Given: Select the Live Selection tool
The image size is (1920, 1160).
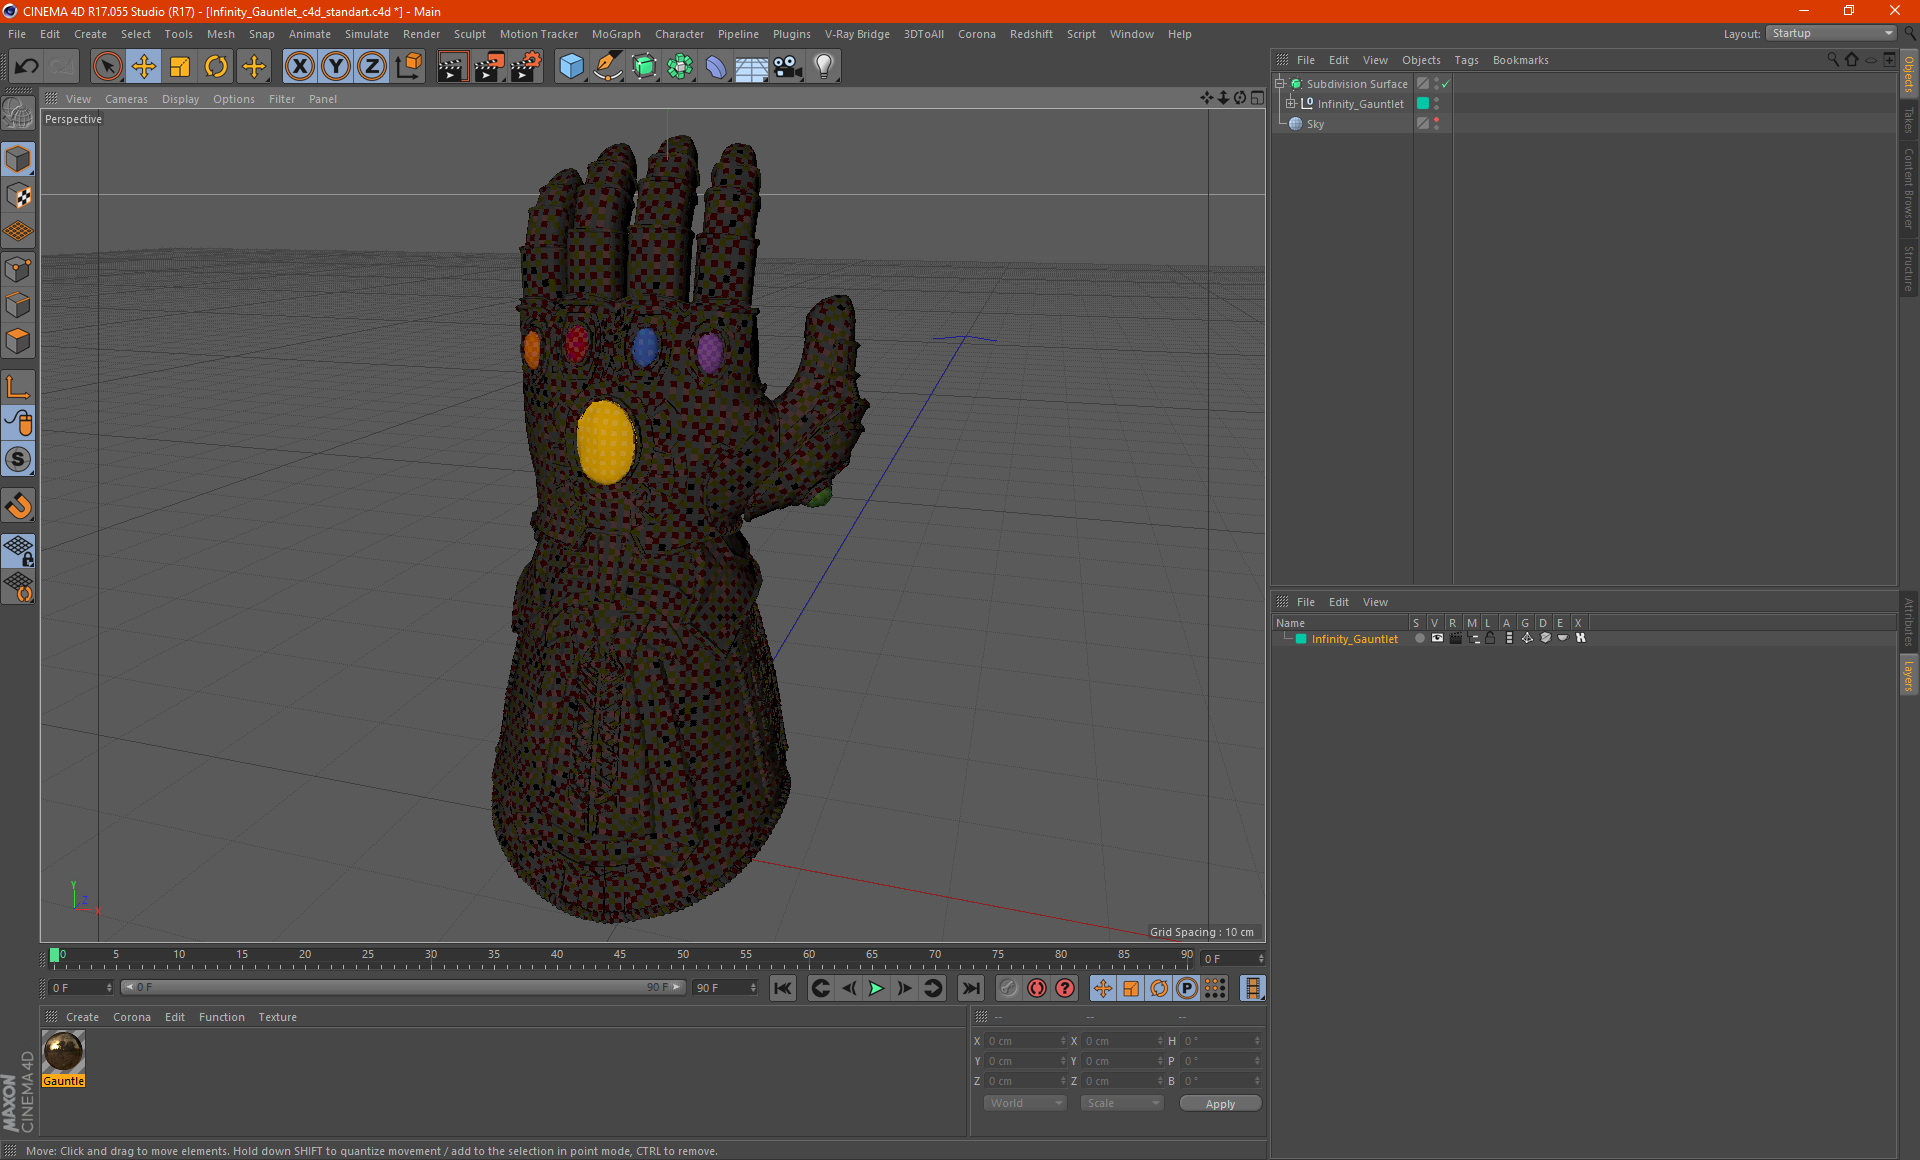Looking at the screenshot, I should tap(107, 67).
